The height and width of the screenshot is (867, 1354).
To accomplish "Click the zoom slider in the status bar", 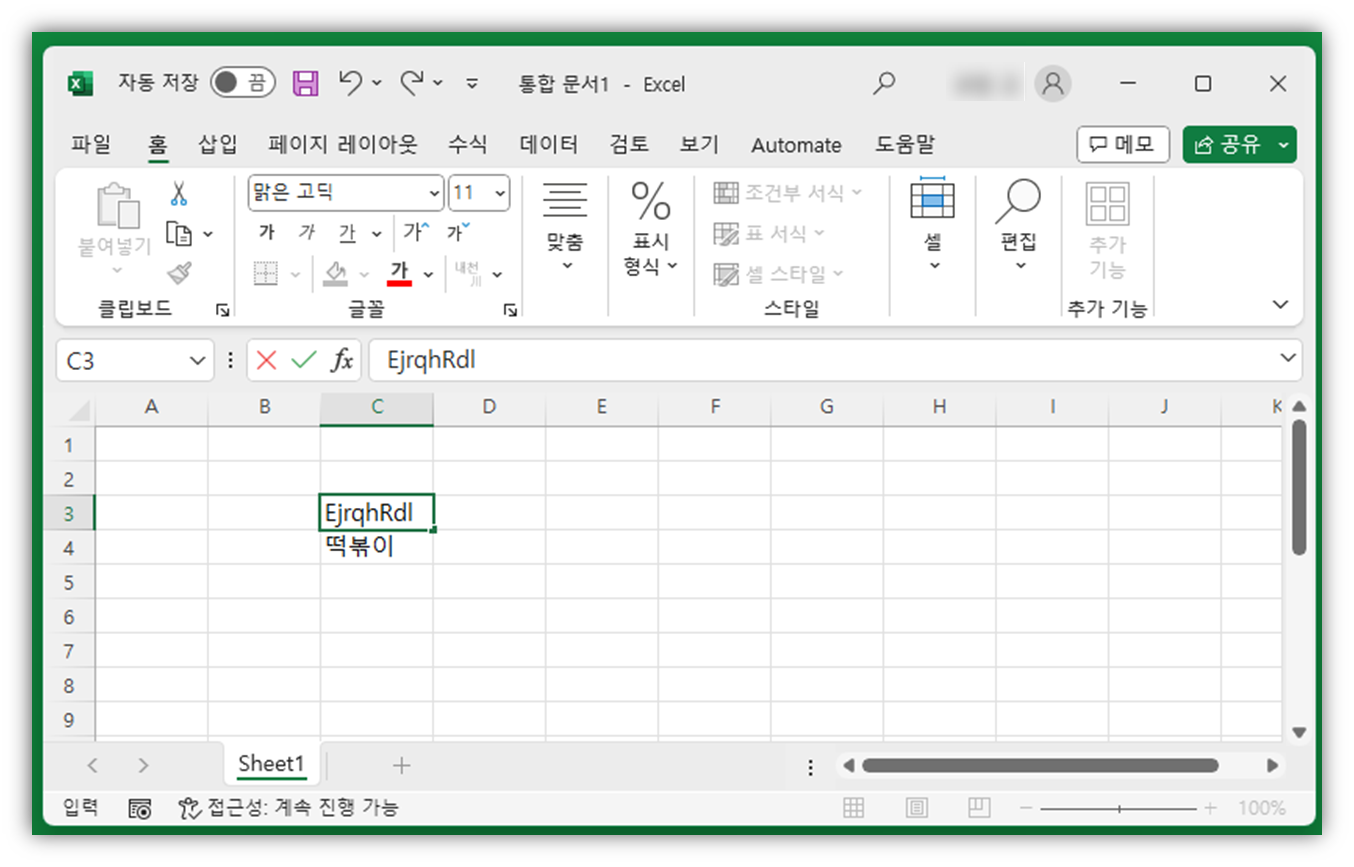I will (x=1117, y=807).
